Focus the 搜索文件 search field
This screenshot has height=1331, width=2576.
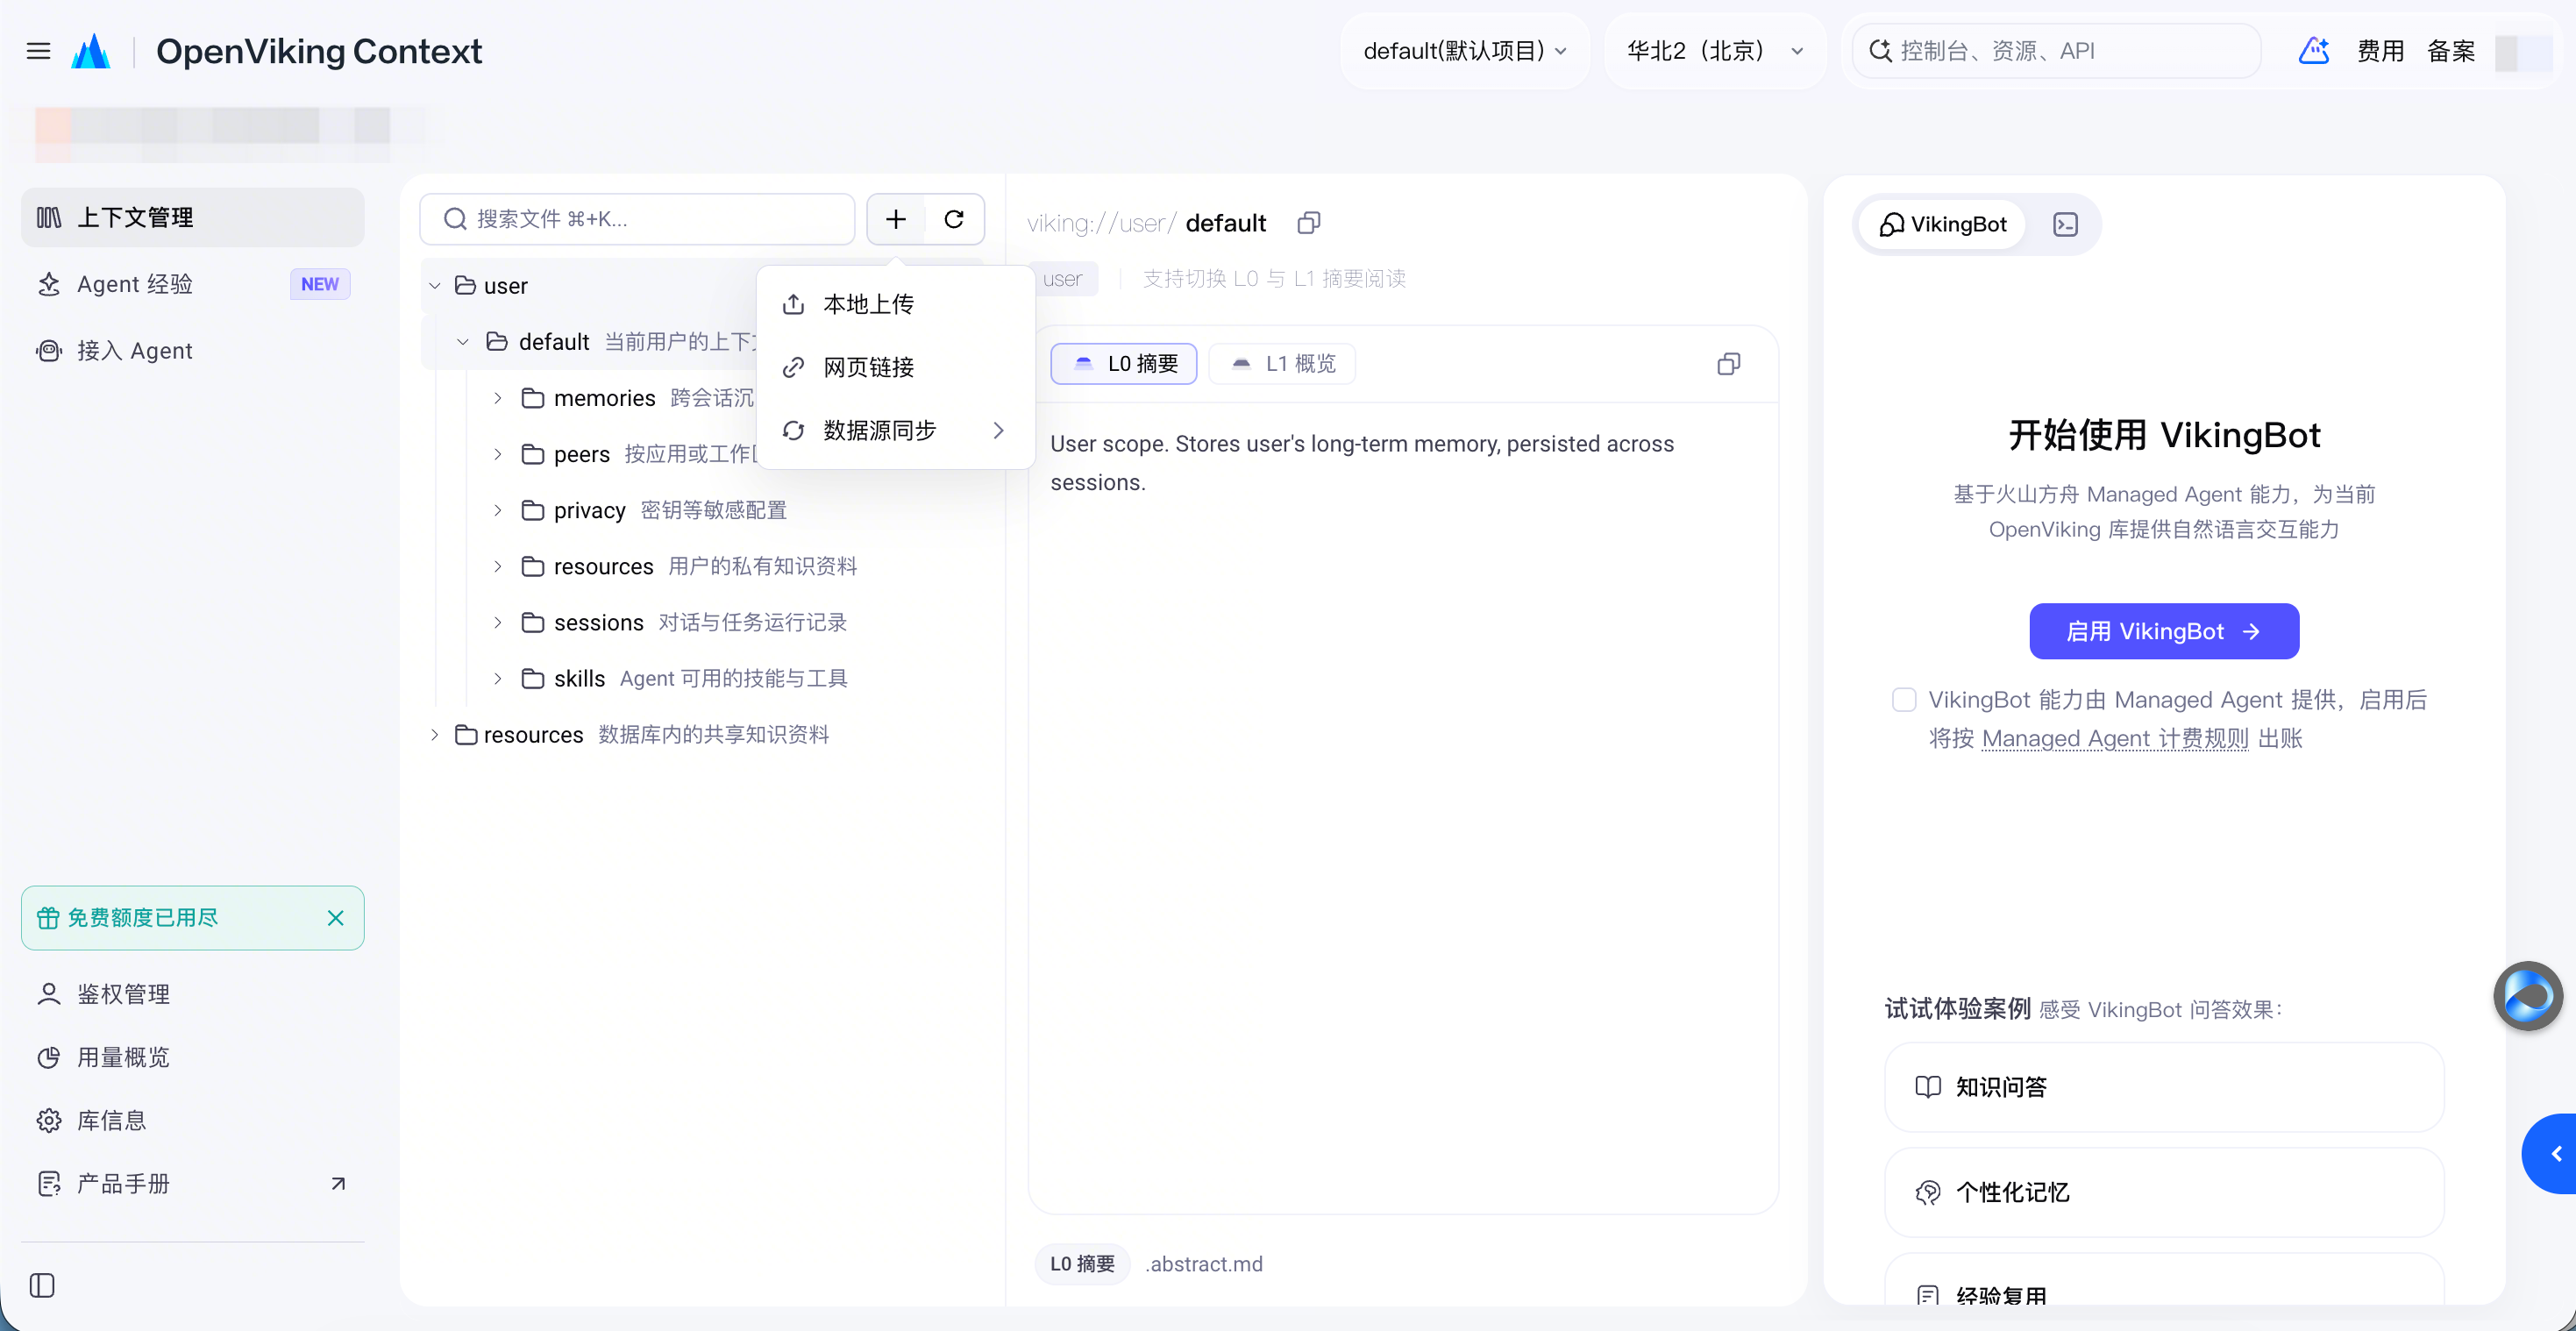637,219
